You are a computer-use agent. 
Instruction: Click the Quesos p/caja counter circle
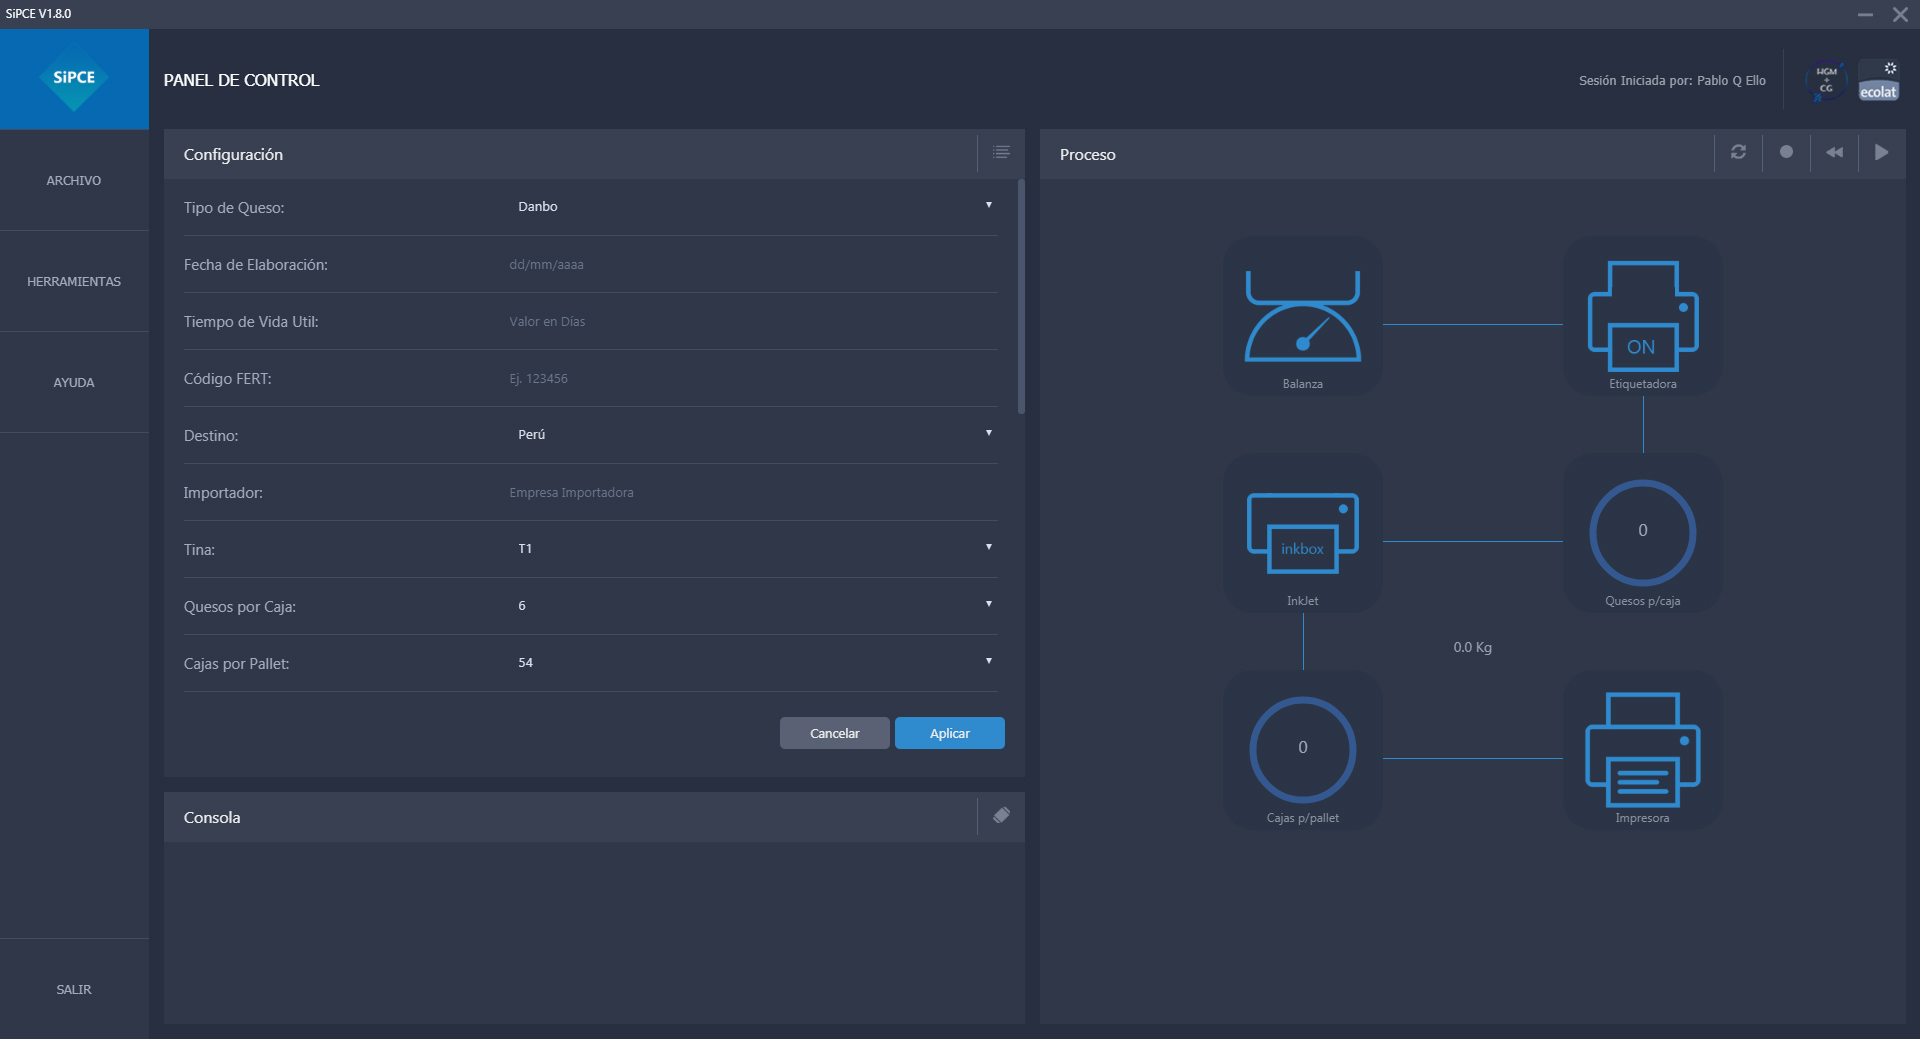pyautogui.click(x=1642, y=532)
